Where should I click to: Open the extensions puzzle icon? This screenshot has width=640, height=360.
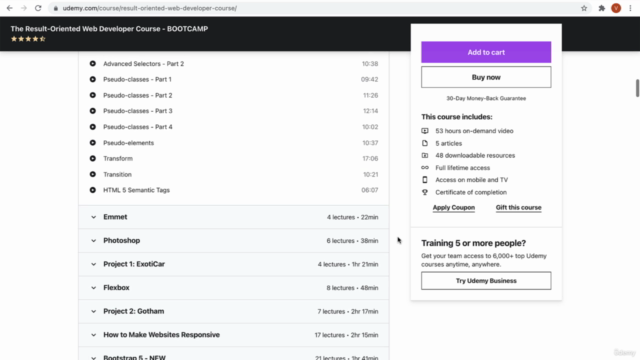tap(602, 8)
